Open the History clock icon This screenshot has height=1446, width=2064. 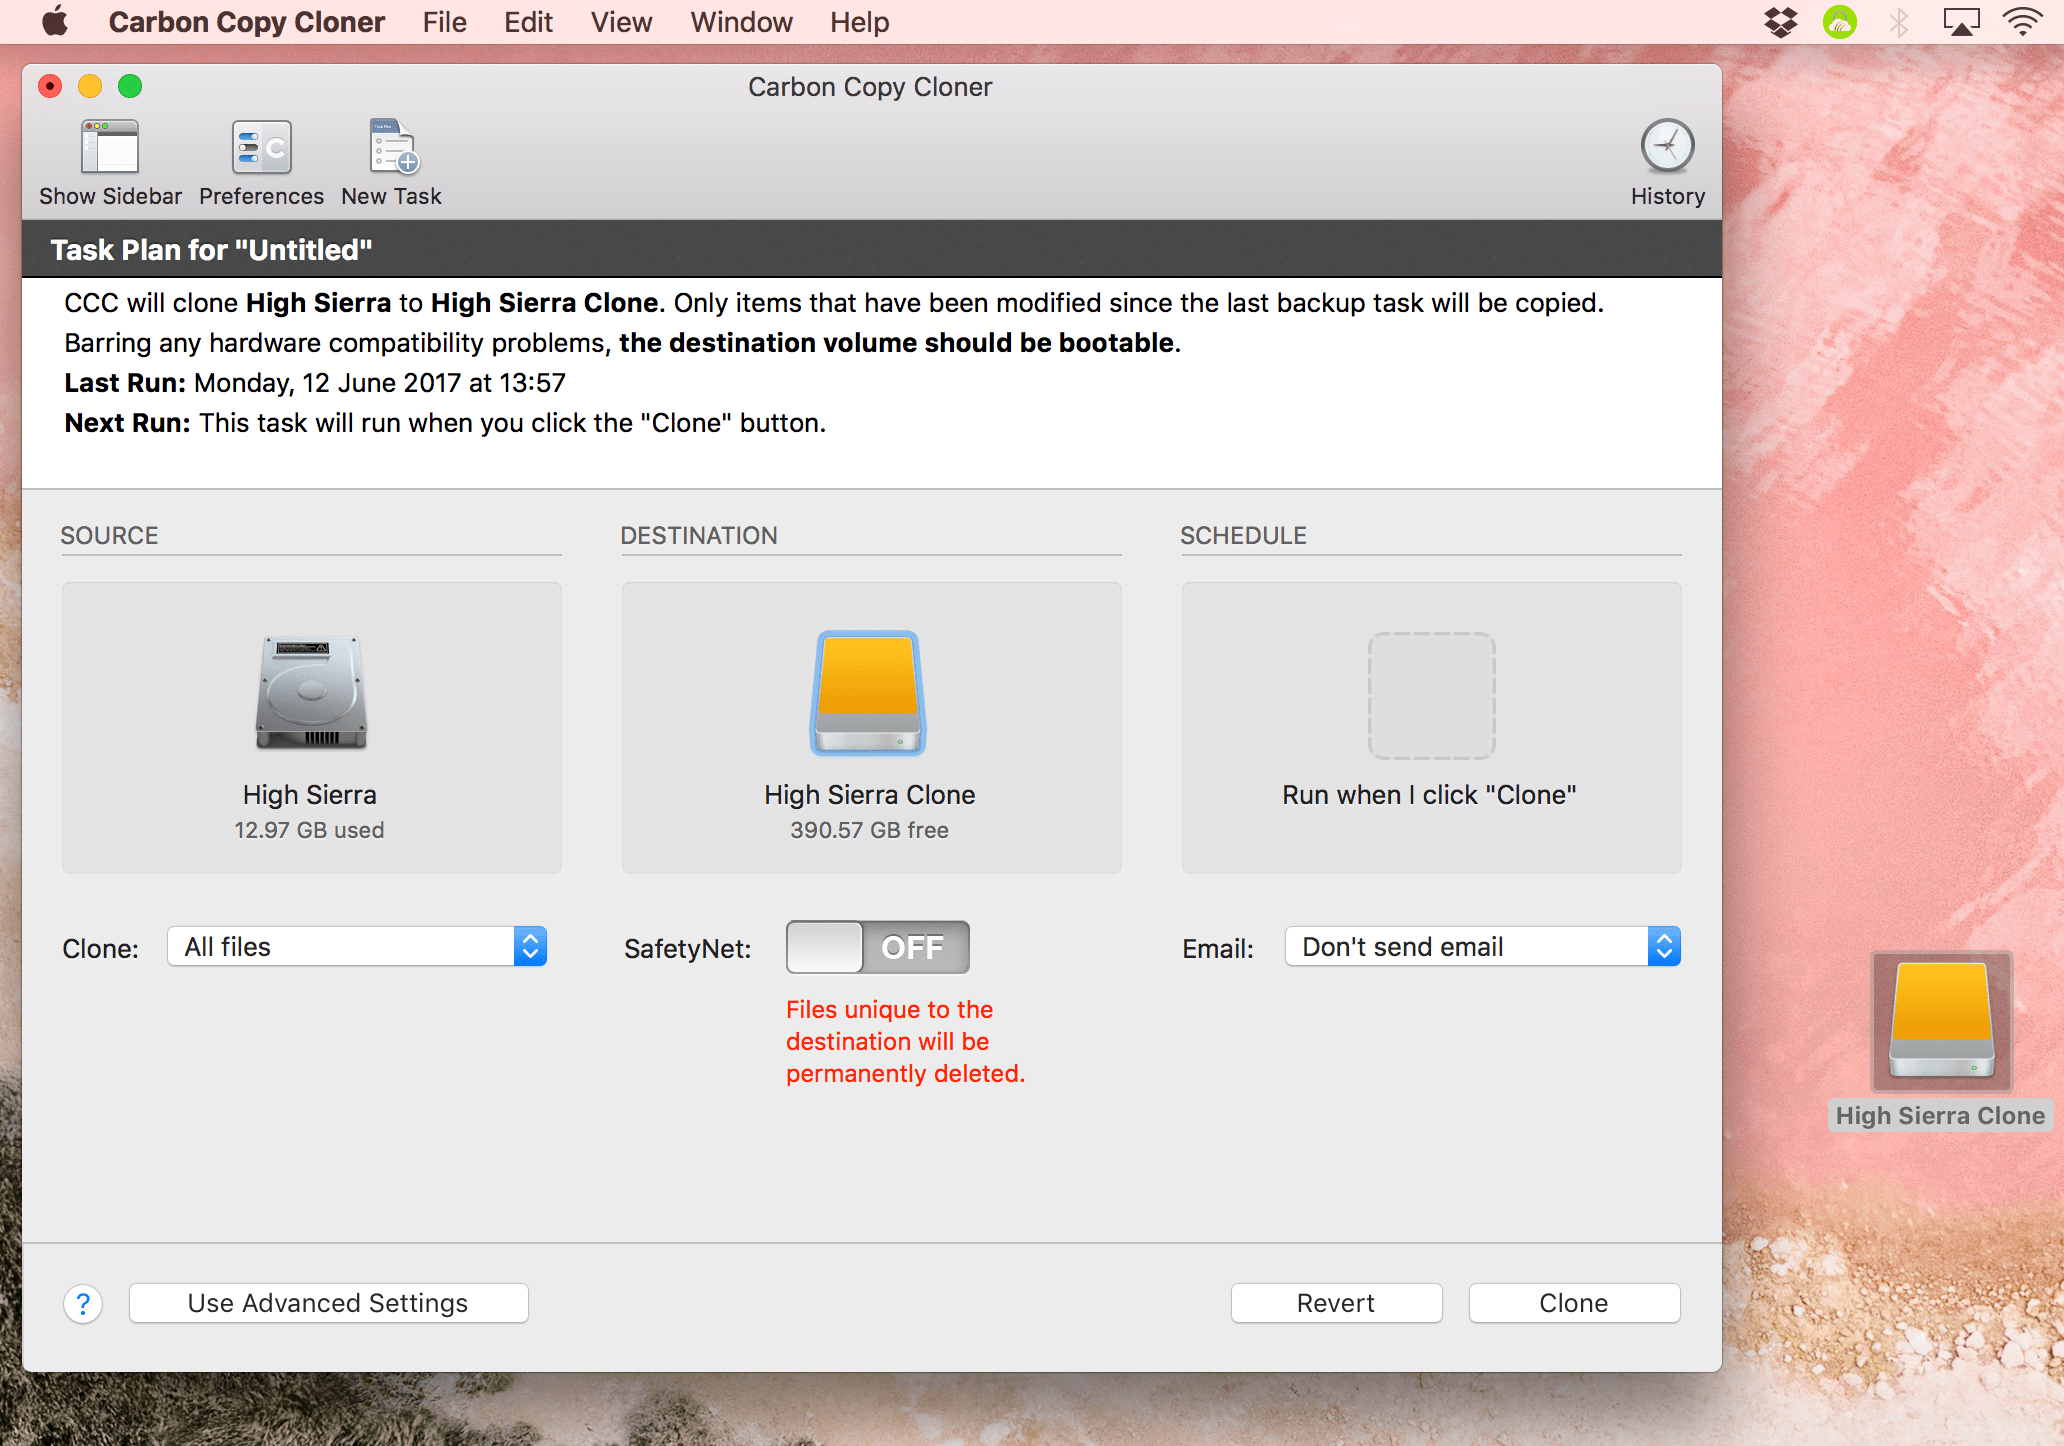[x=1667, y=146]
